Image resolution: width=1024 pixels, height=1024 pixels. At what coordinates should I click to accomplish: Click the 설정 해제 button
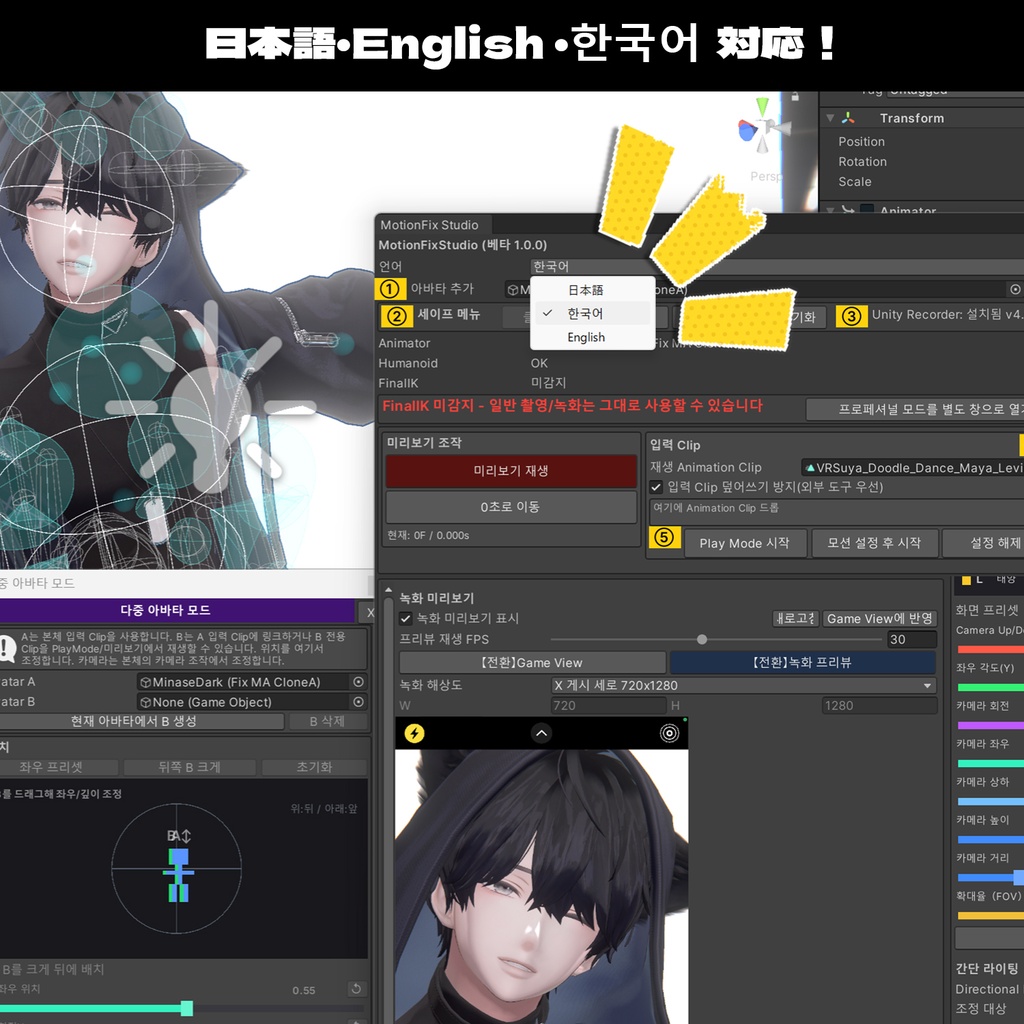click(x=985, y=543)
